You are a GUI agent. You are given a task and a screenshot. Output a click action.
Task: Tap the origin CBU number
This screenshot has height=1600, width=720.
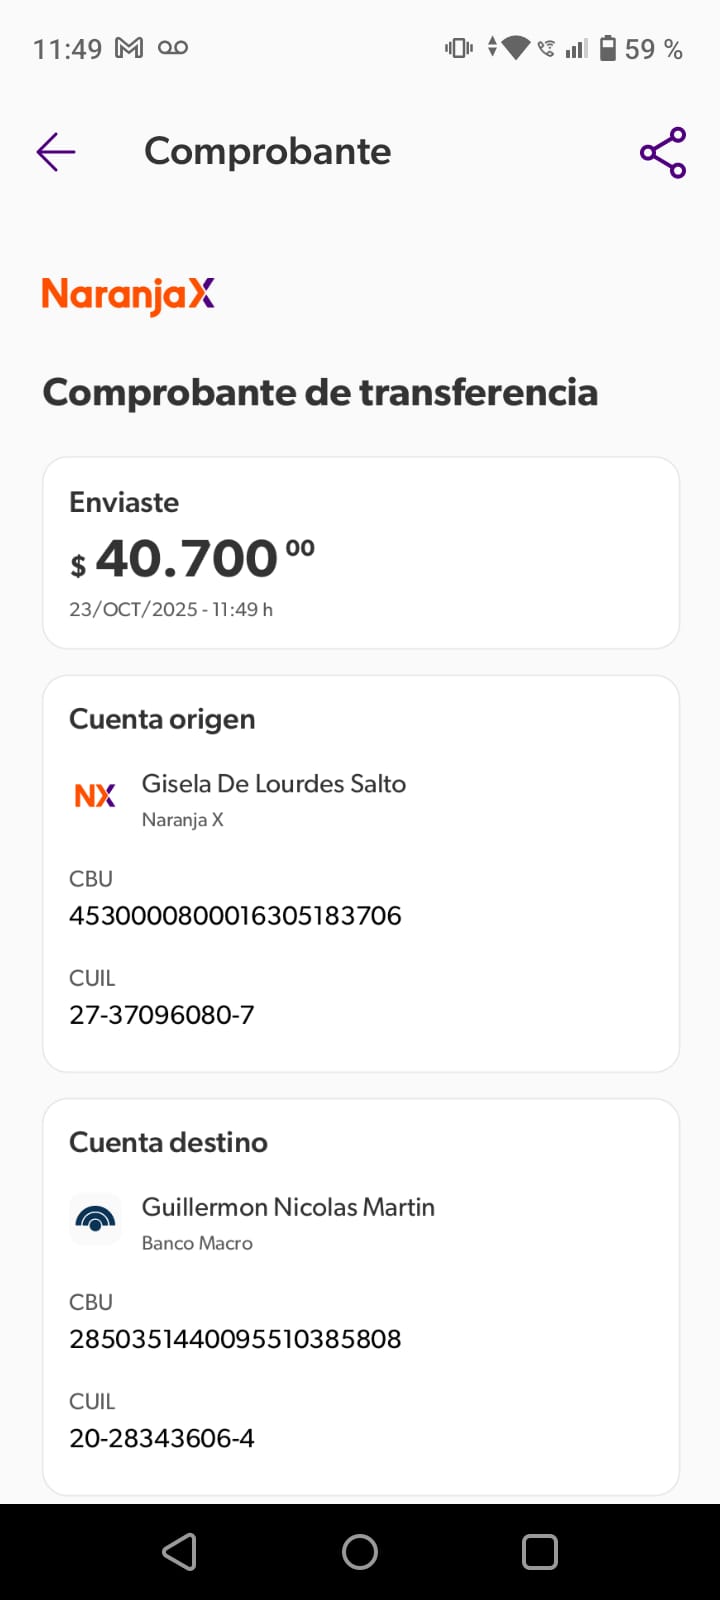(235, 915)
